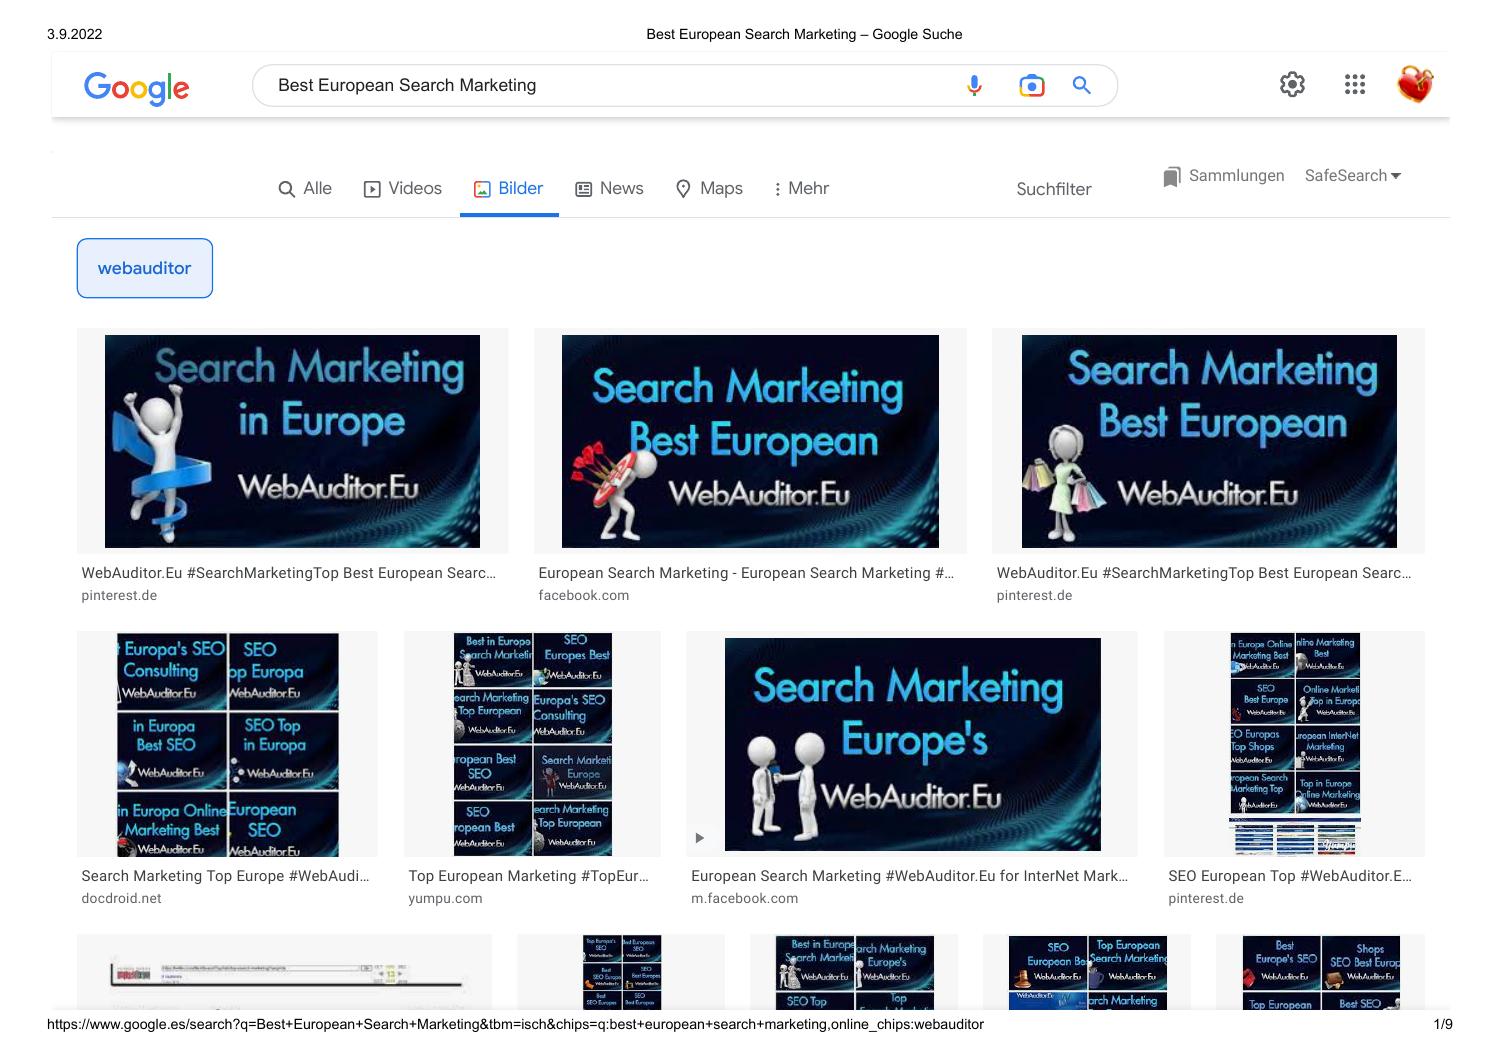Click the Google logo
Image resolution: width=1500 pixels, height=1061 pixels.
click(x=137, y=88)
